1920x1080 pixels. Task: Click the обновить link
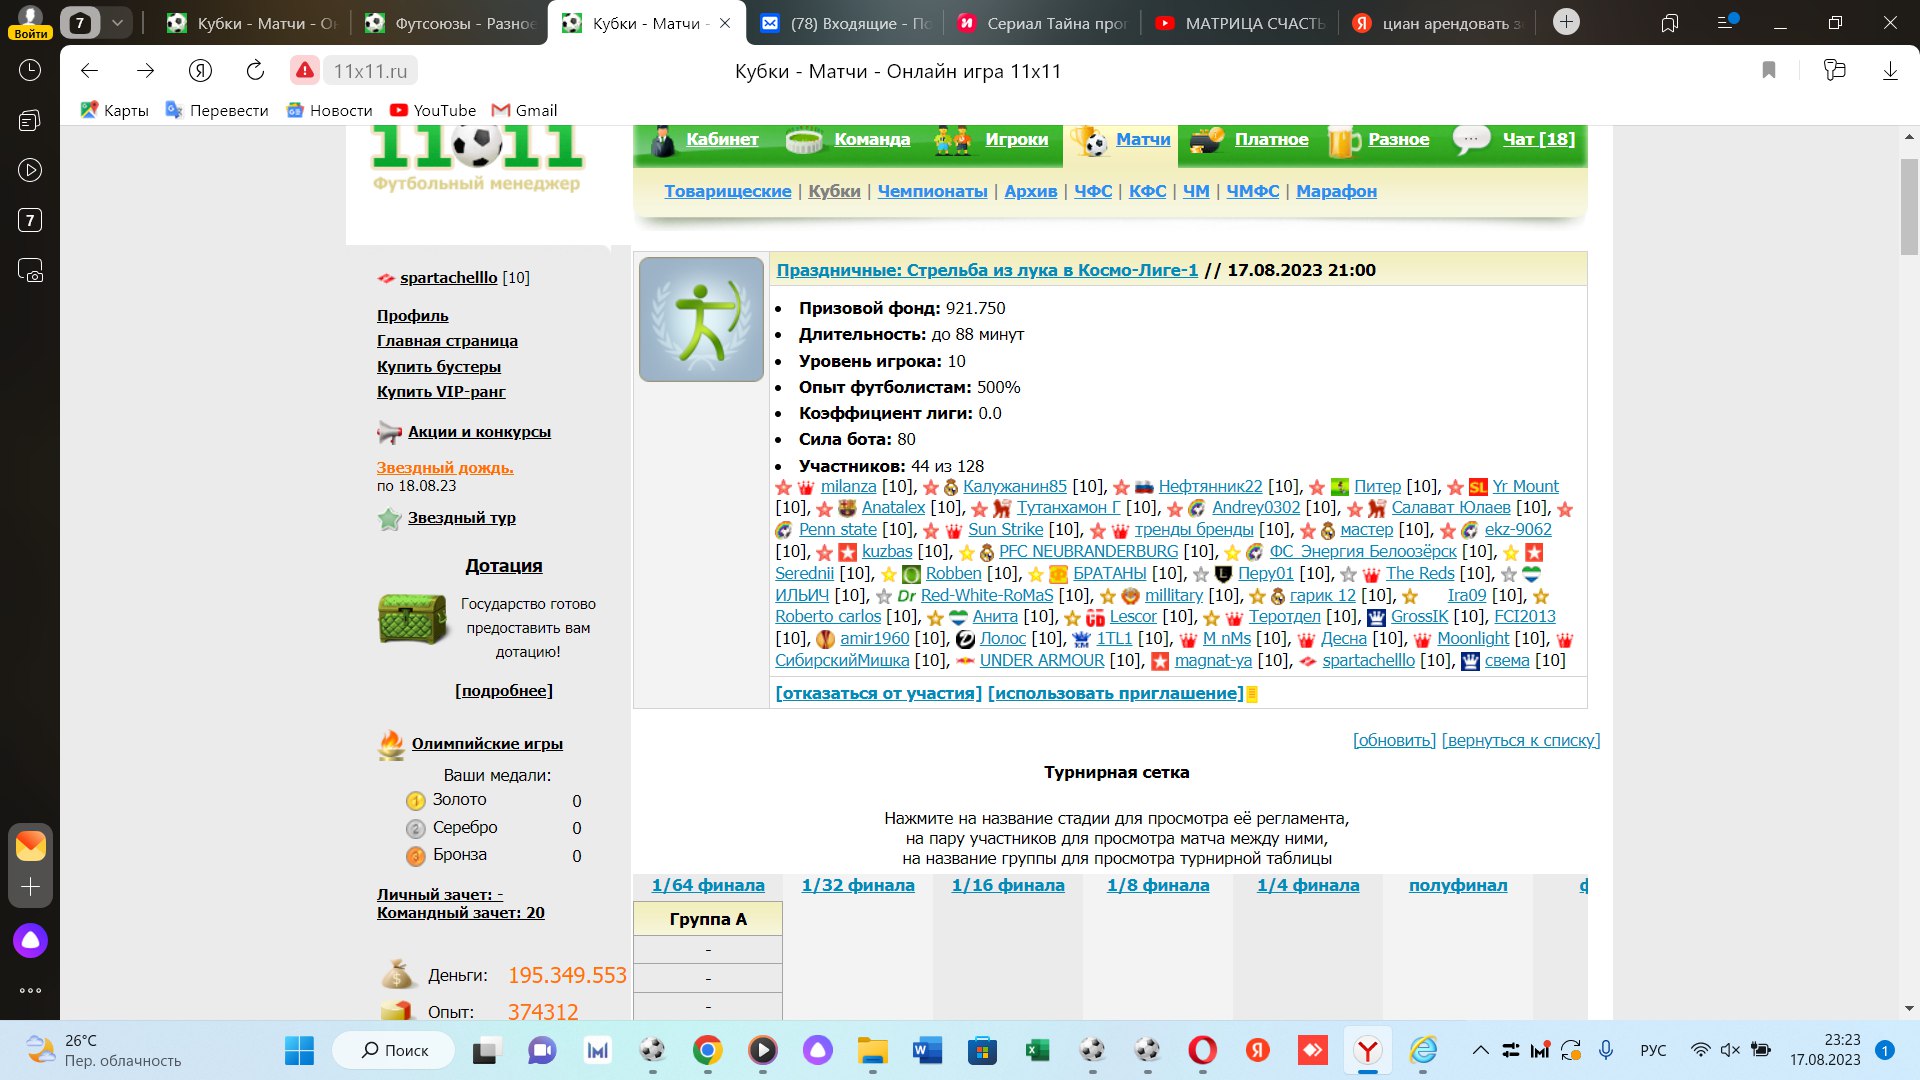pos(1394,740)
